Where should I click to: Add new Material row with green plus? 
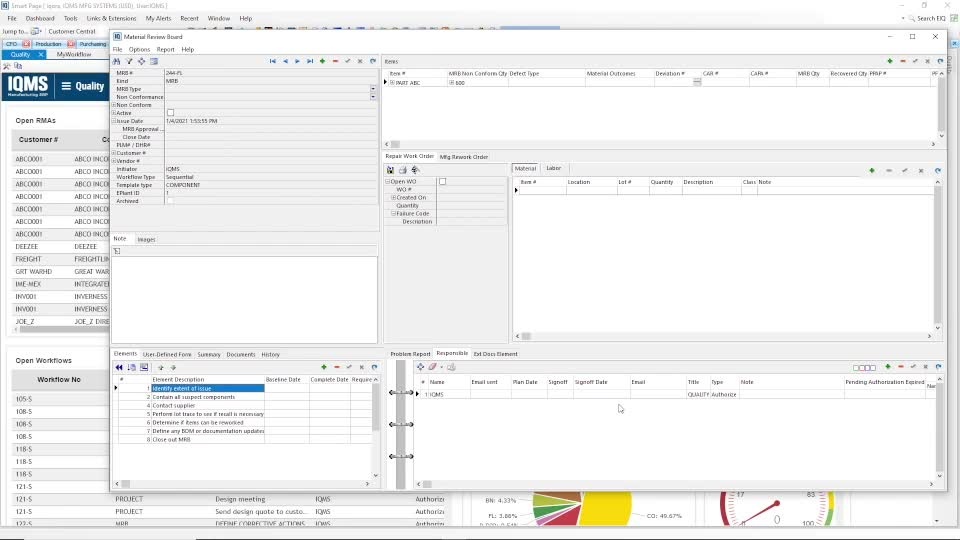pyautogui.click(x=872, y=171)
